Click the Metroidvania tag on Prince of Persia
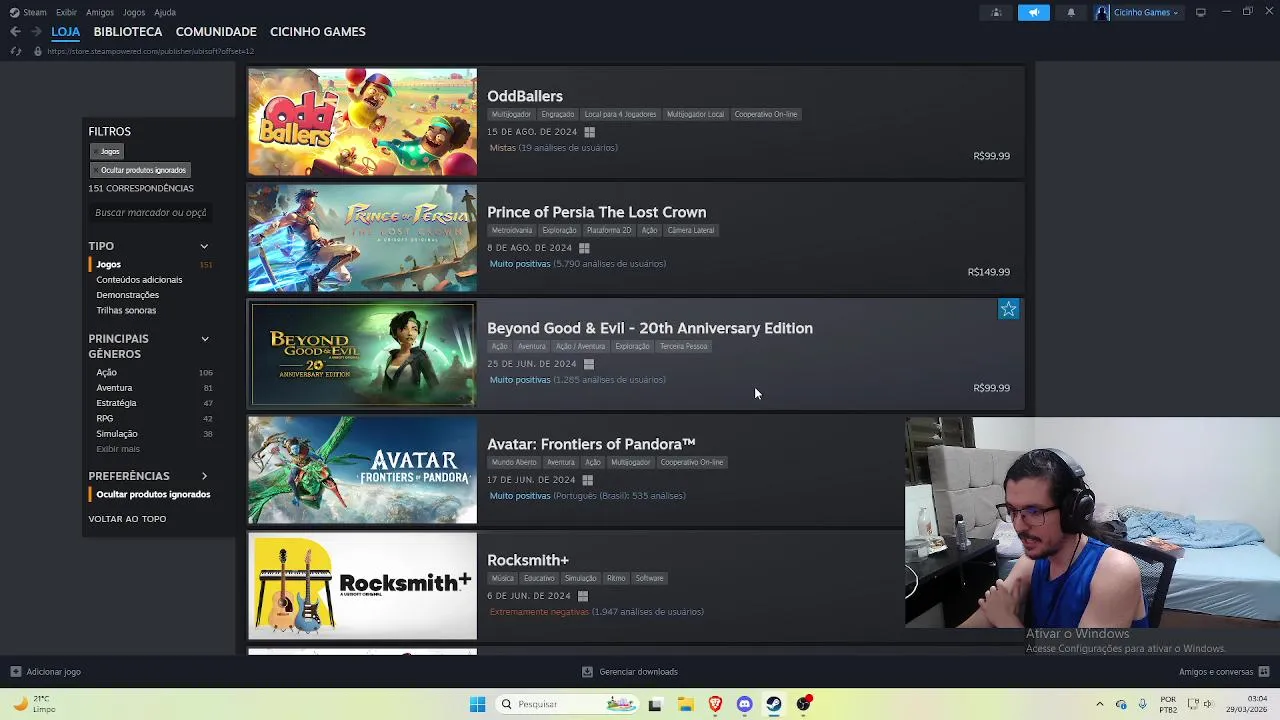The height and width of the screenshot is (720, 1280). pyautogui.click(x=512, y=231)
